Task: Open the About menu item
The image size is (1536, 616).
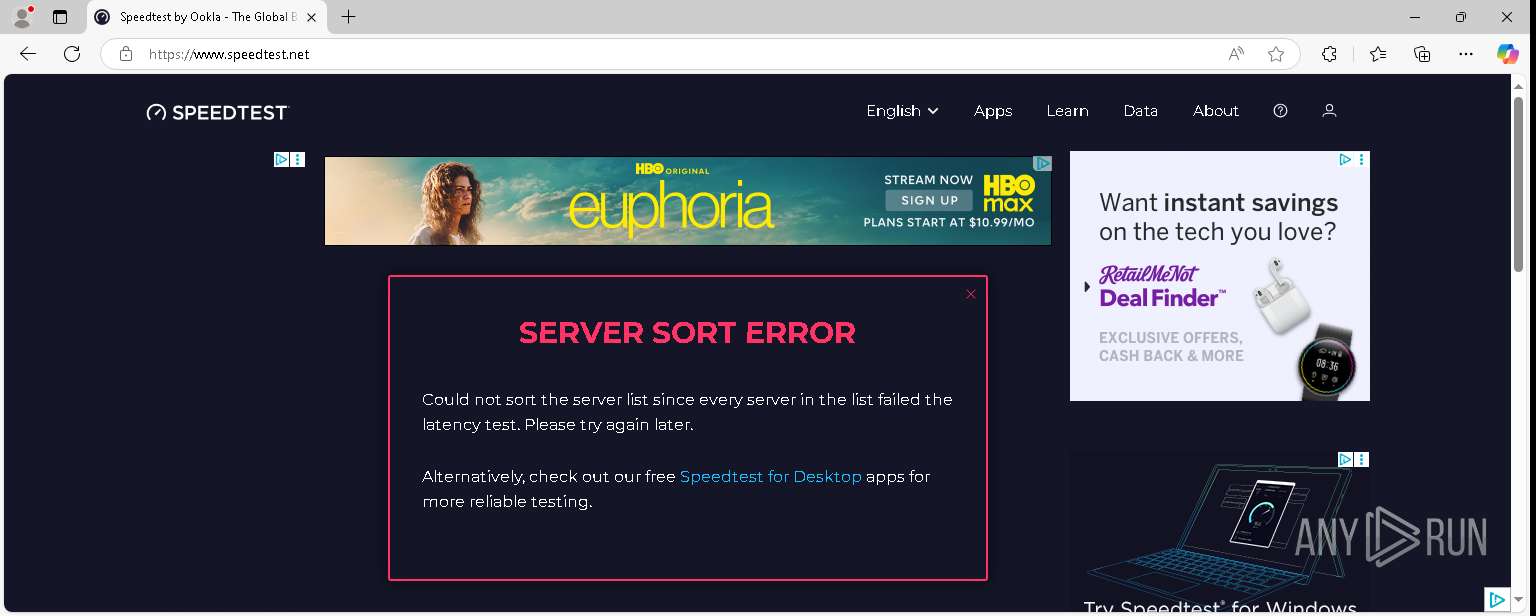Action: point(1216,111)
